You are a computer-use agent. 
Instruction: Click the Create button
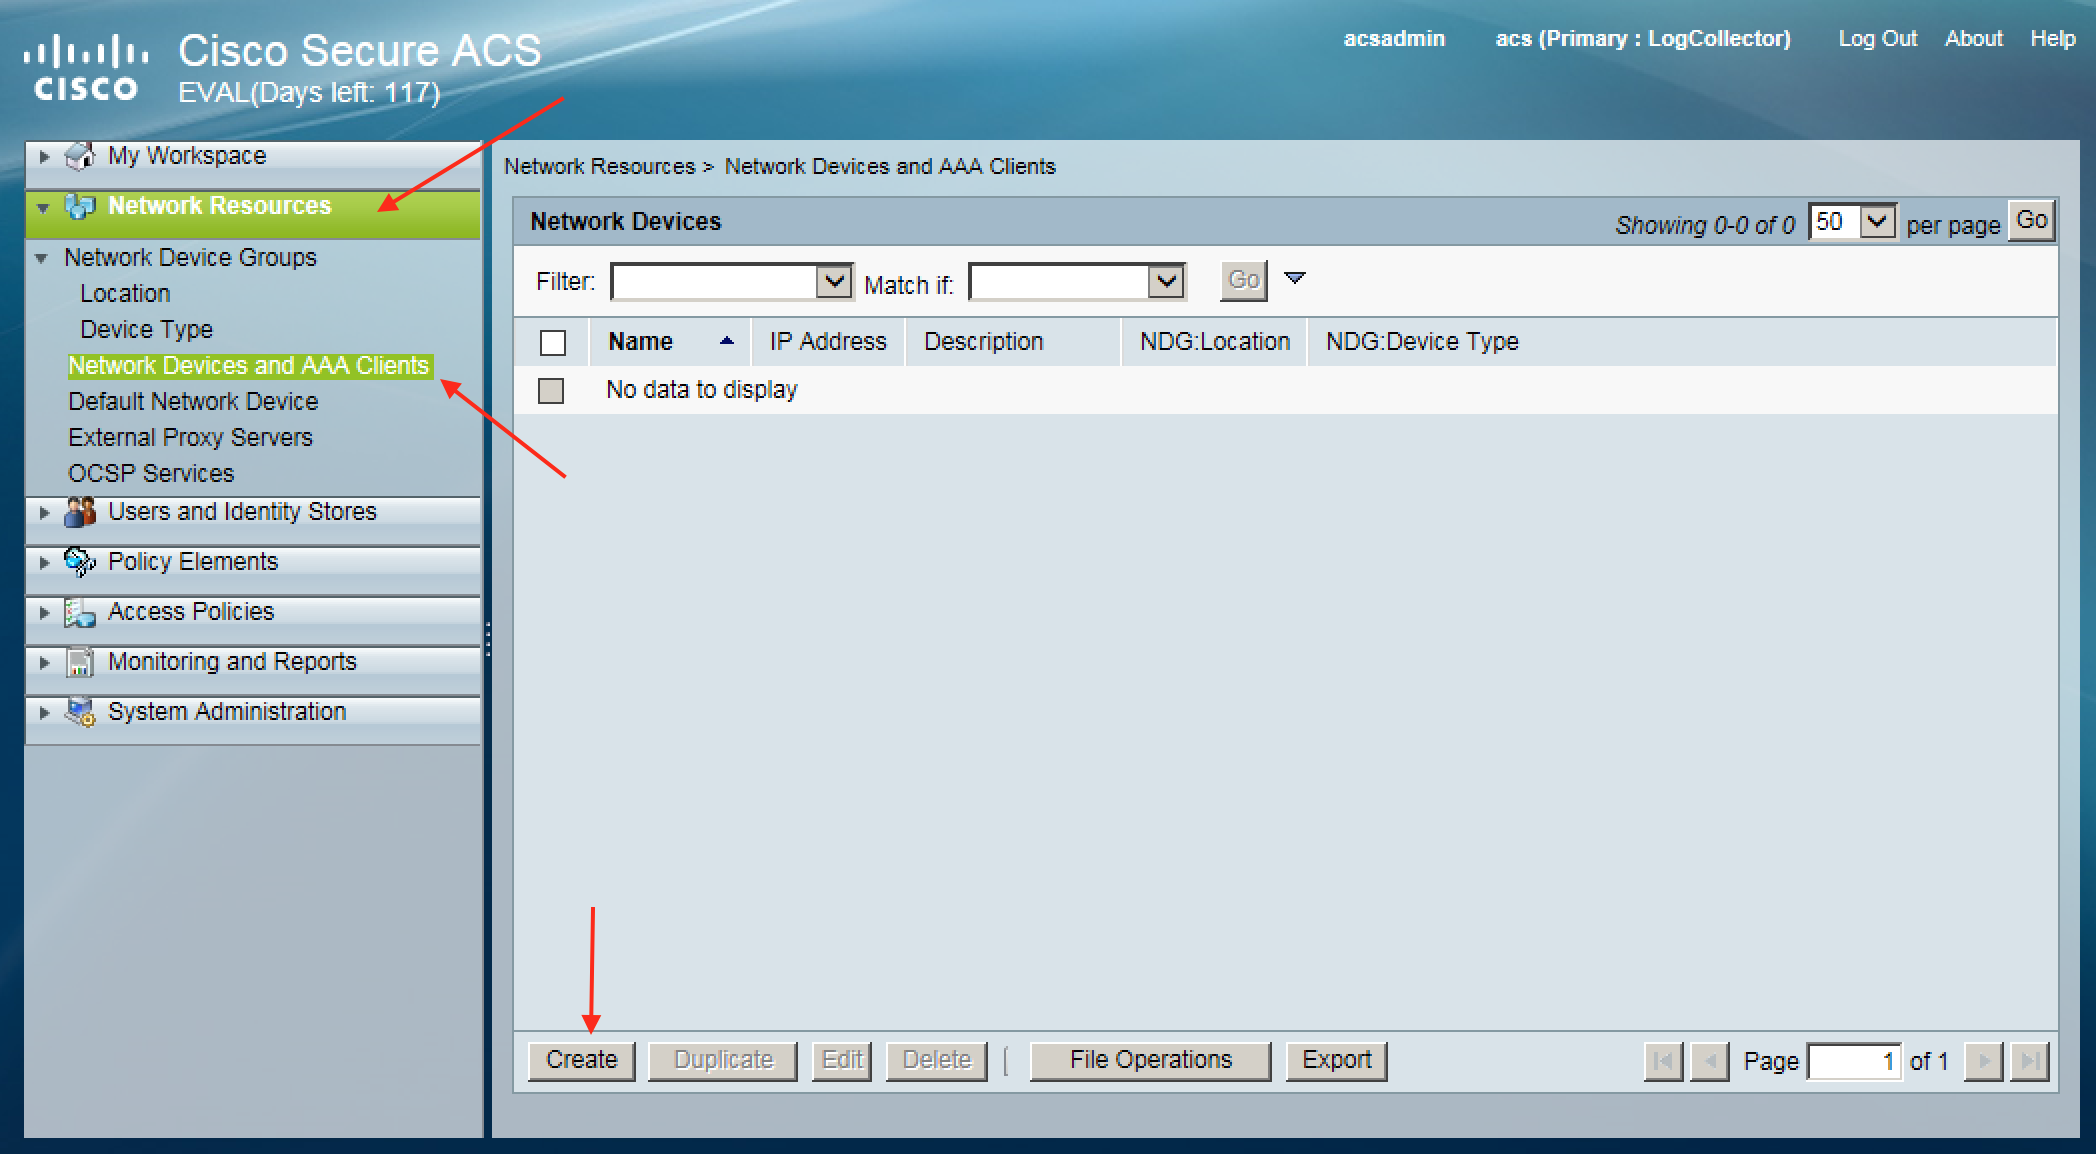(x=581, y=1060)
